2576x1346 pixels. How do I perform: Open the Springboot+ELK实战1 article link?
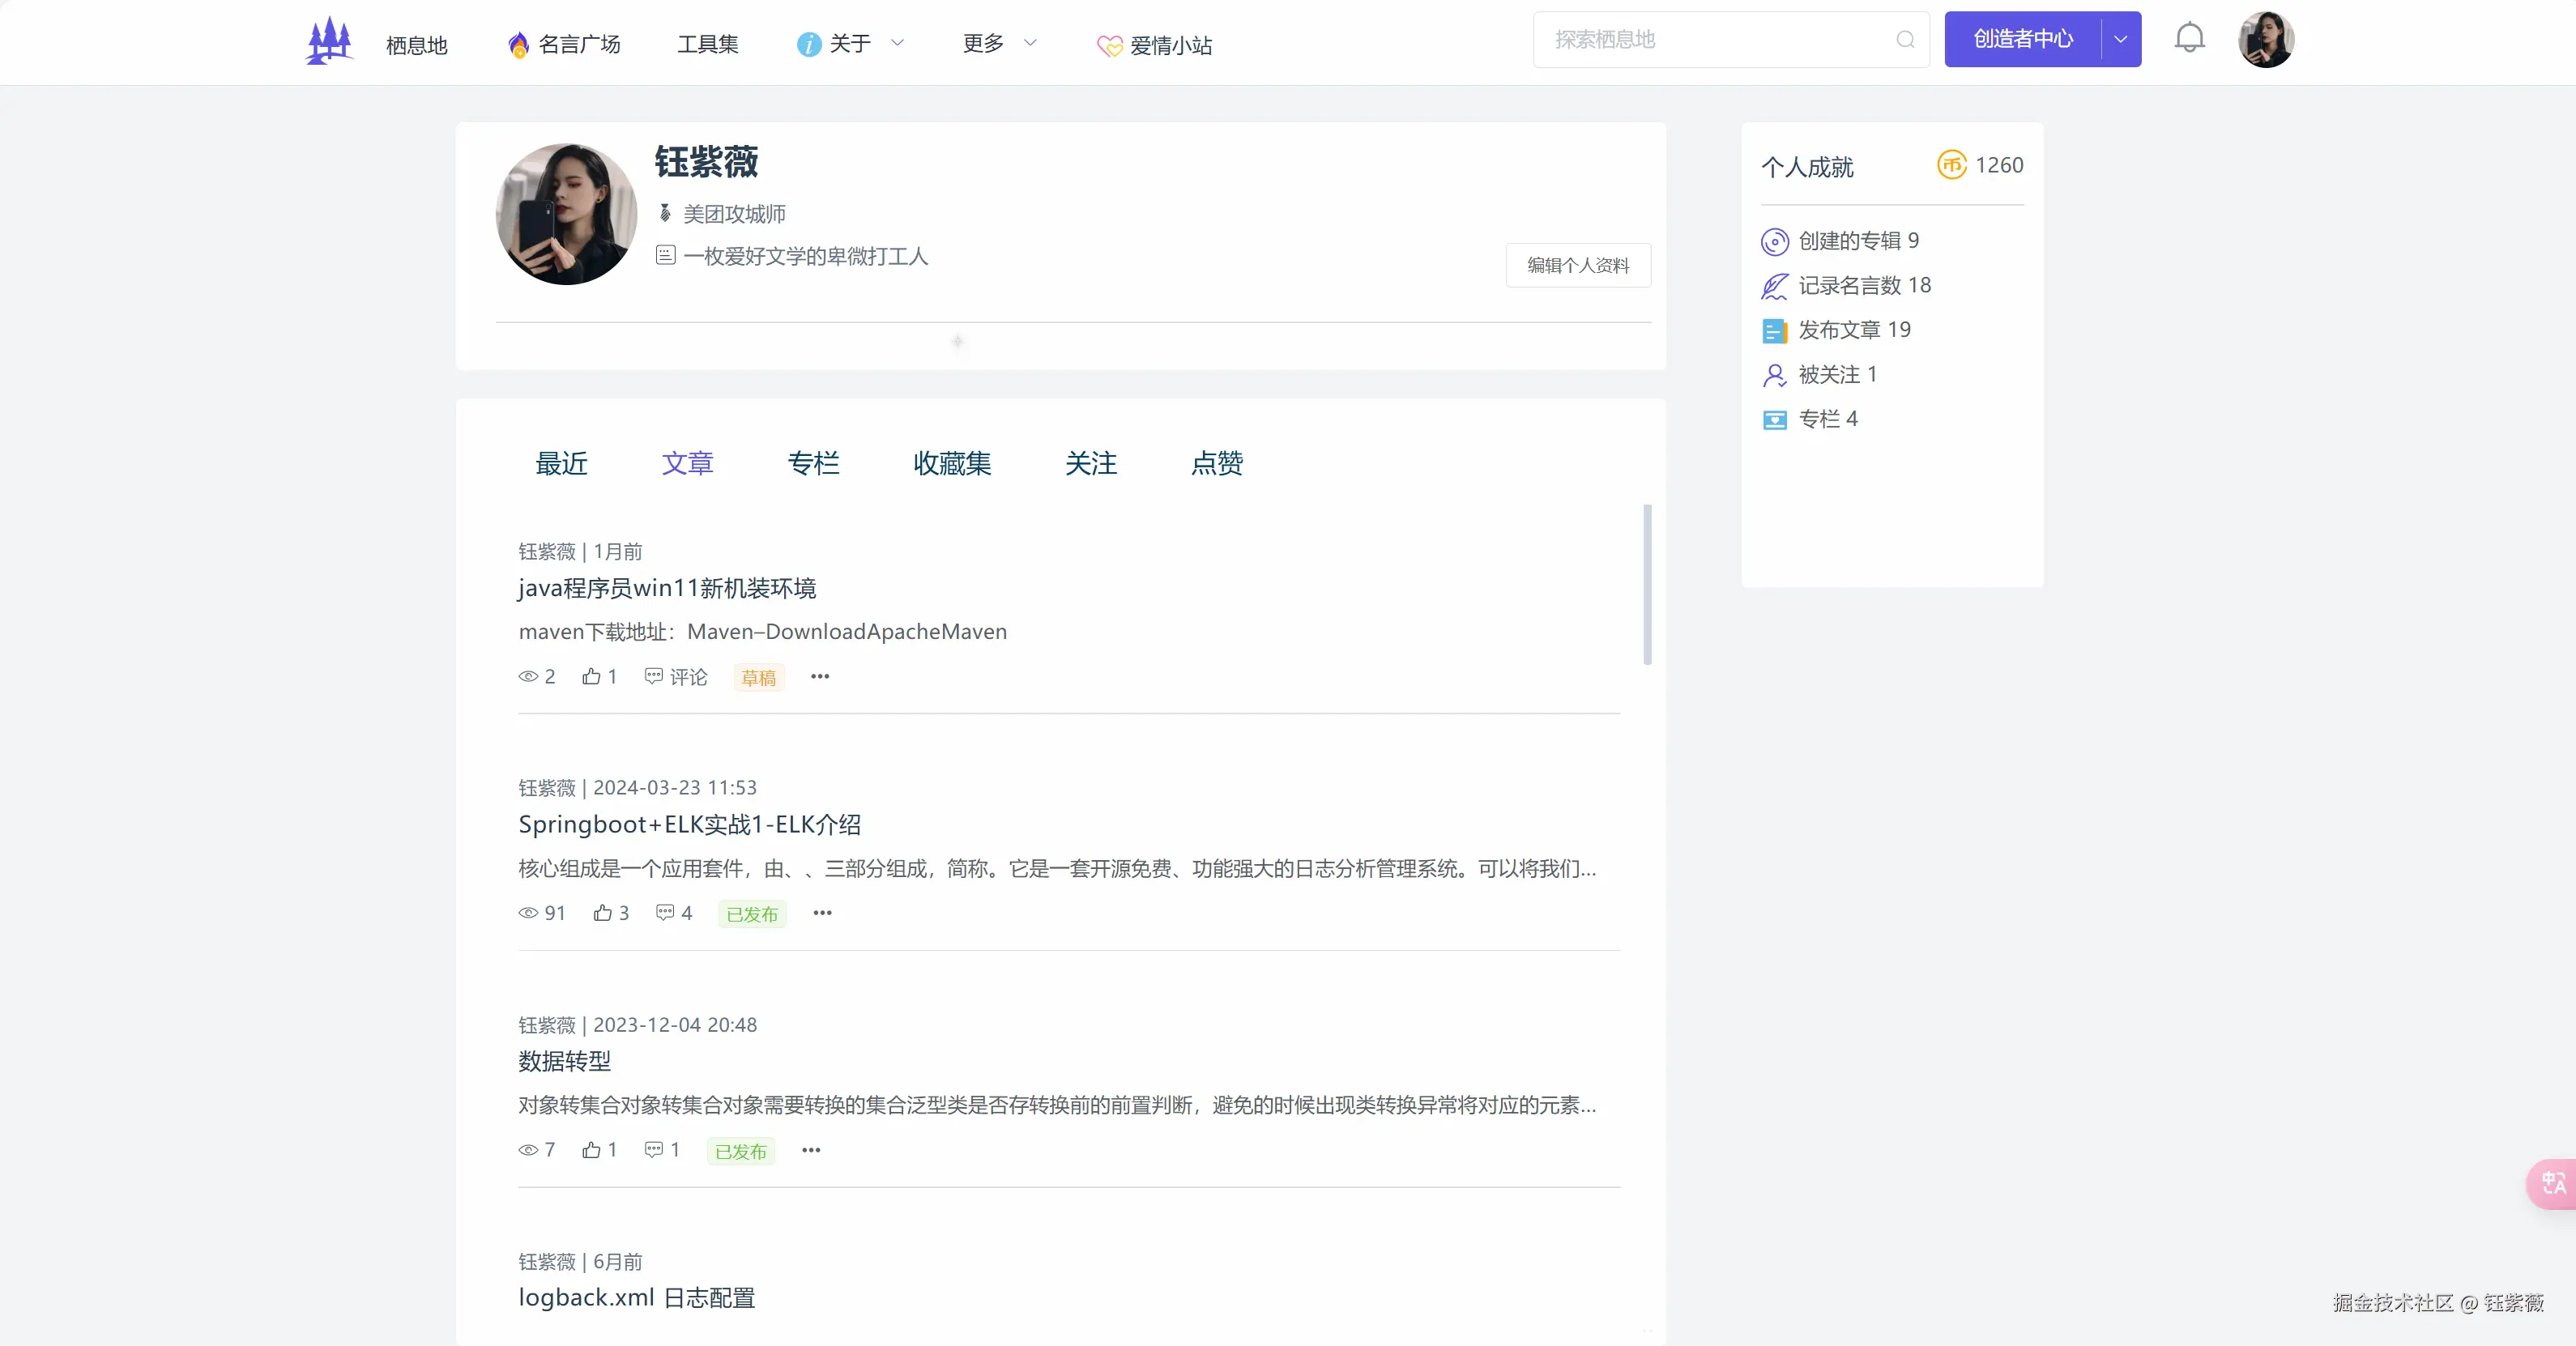pyautogui.click(x=689, y=824)
